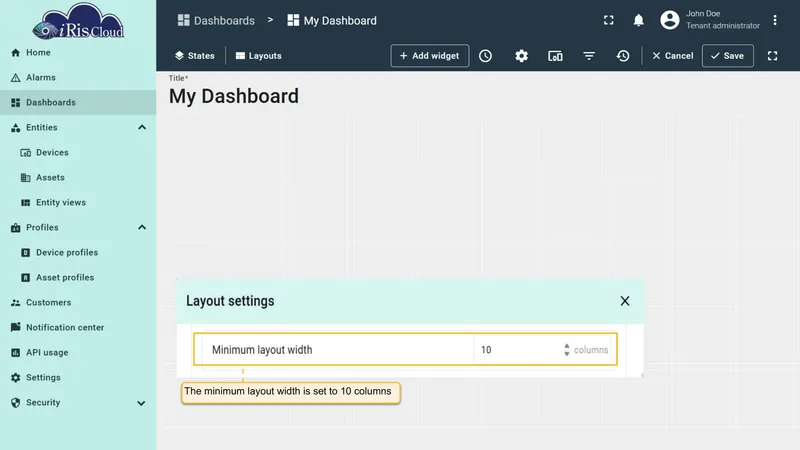Open the filters icon
The image size is (800, 450).
[x=589, y=56]
